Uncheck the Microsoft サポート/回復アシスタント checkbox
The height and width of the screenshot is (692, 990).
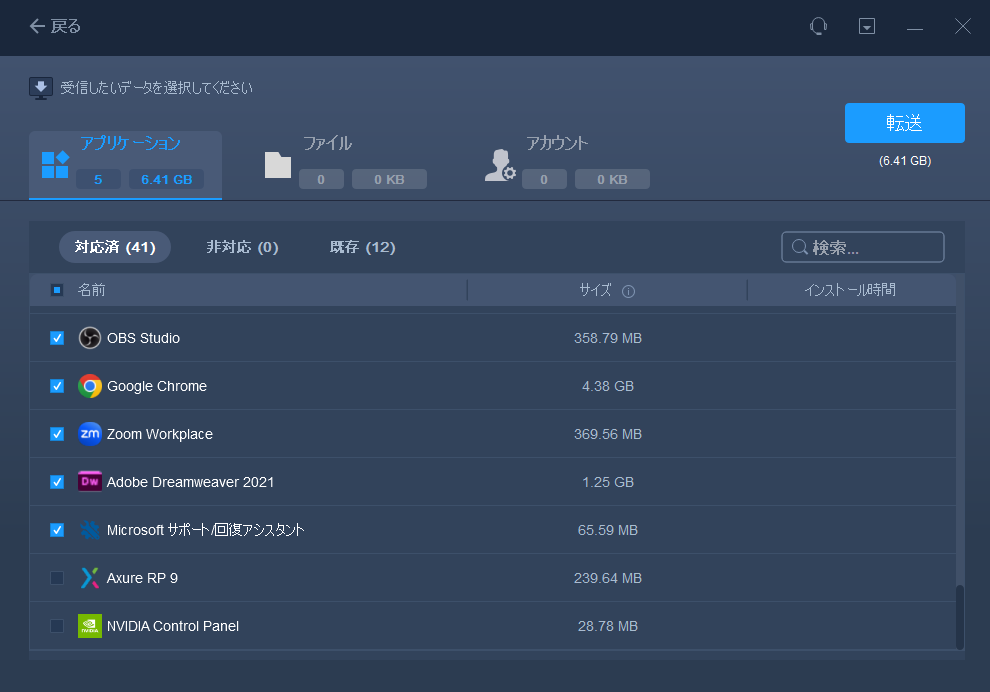tap(57, 530)
